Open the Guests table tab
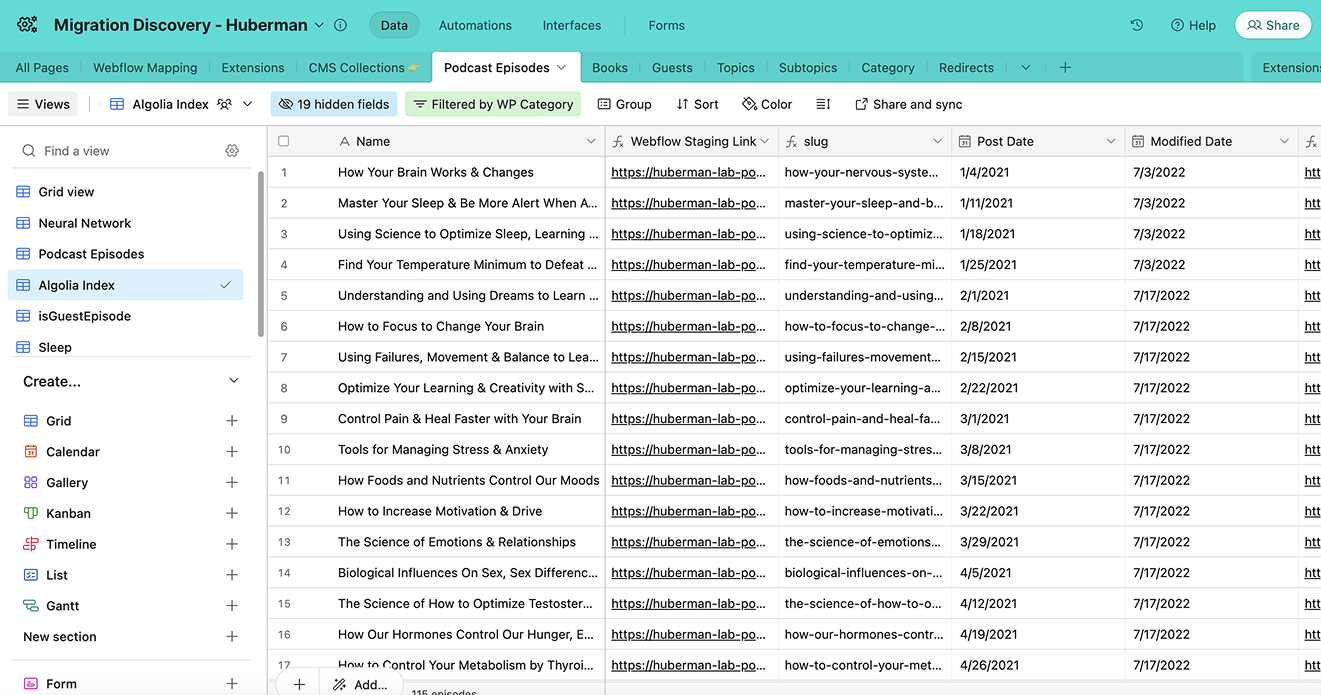 [672, 67]
